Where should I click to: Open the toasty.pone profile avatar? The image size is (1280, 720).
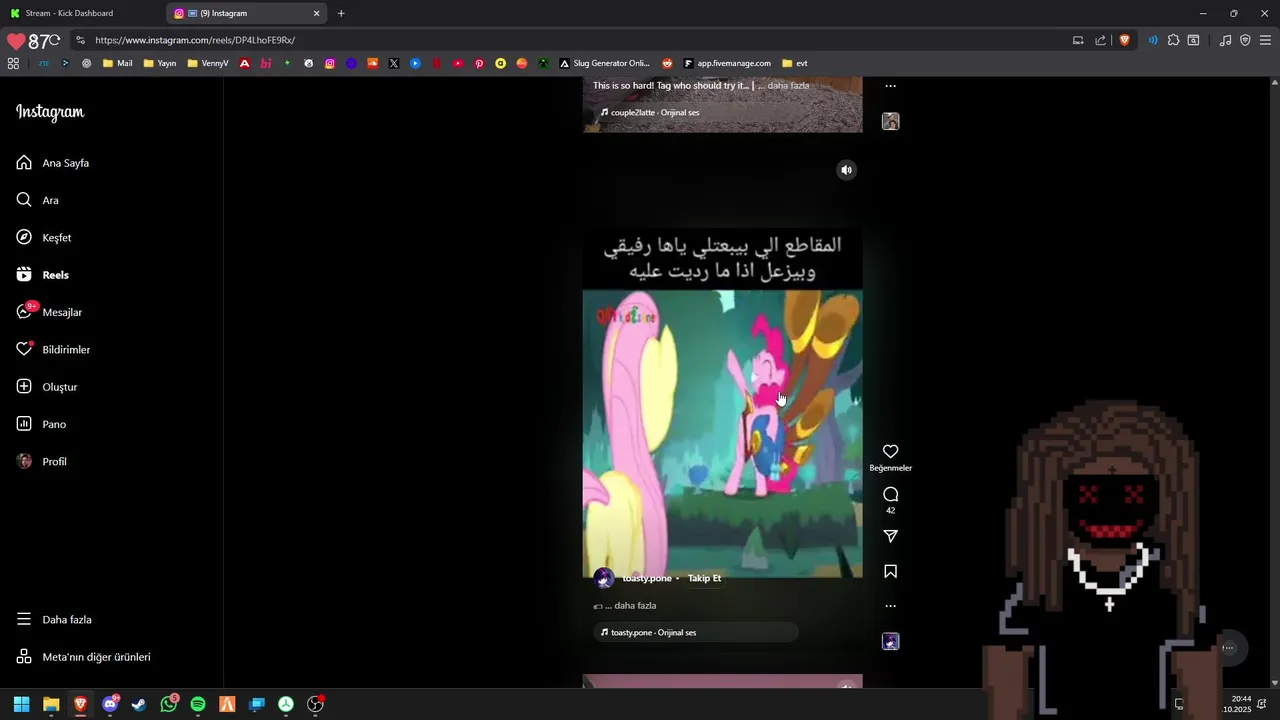604,578
